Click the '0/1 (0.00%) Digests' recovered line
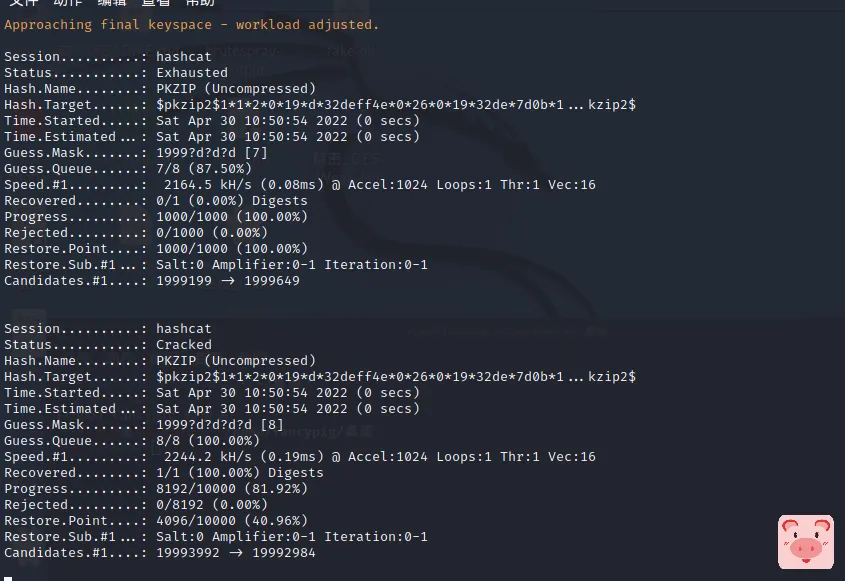845x581 pixels. [x=232, y=200]
